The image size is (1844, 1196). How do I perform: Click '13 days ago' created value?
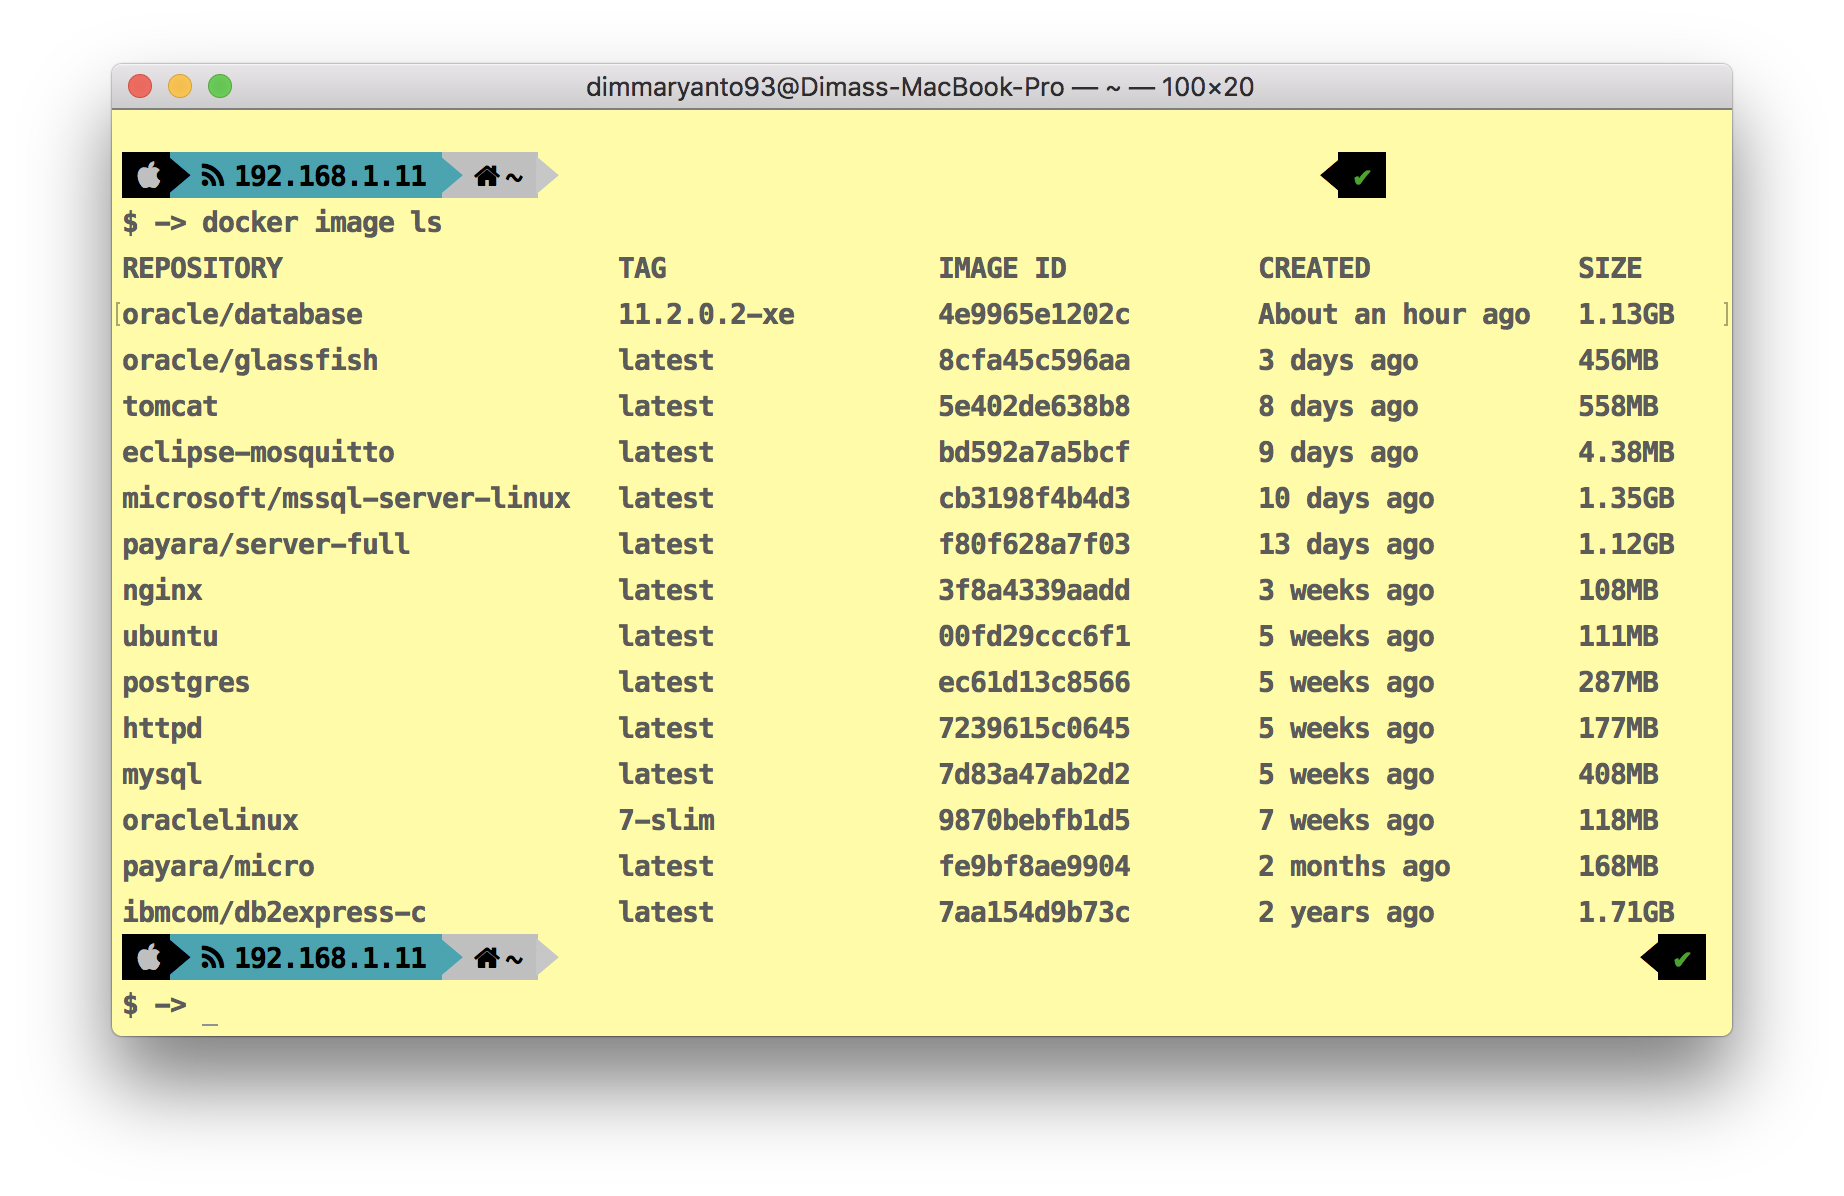point(1346,544)
